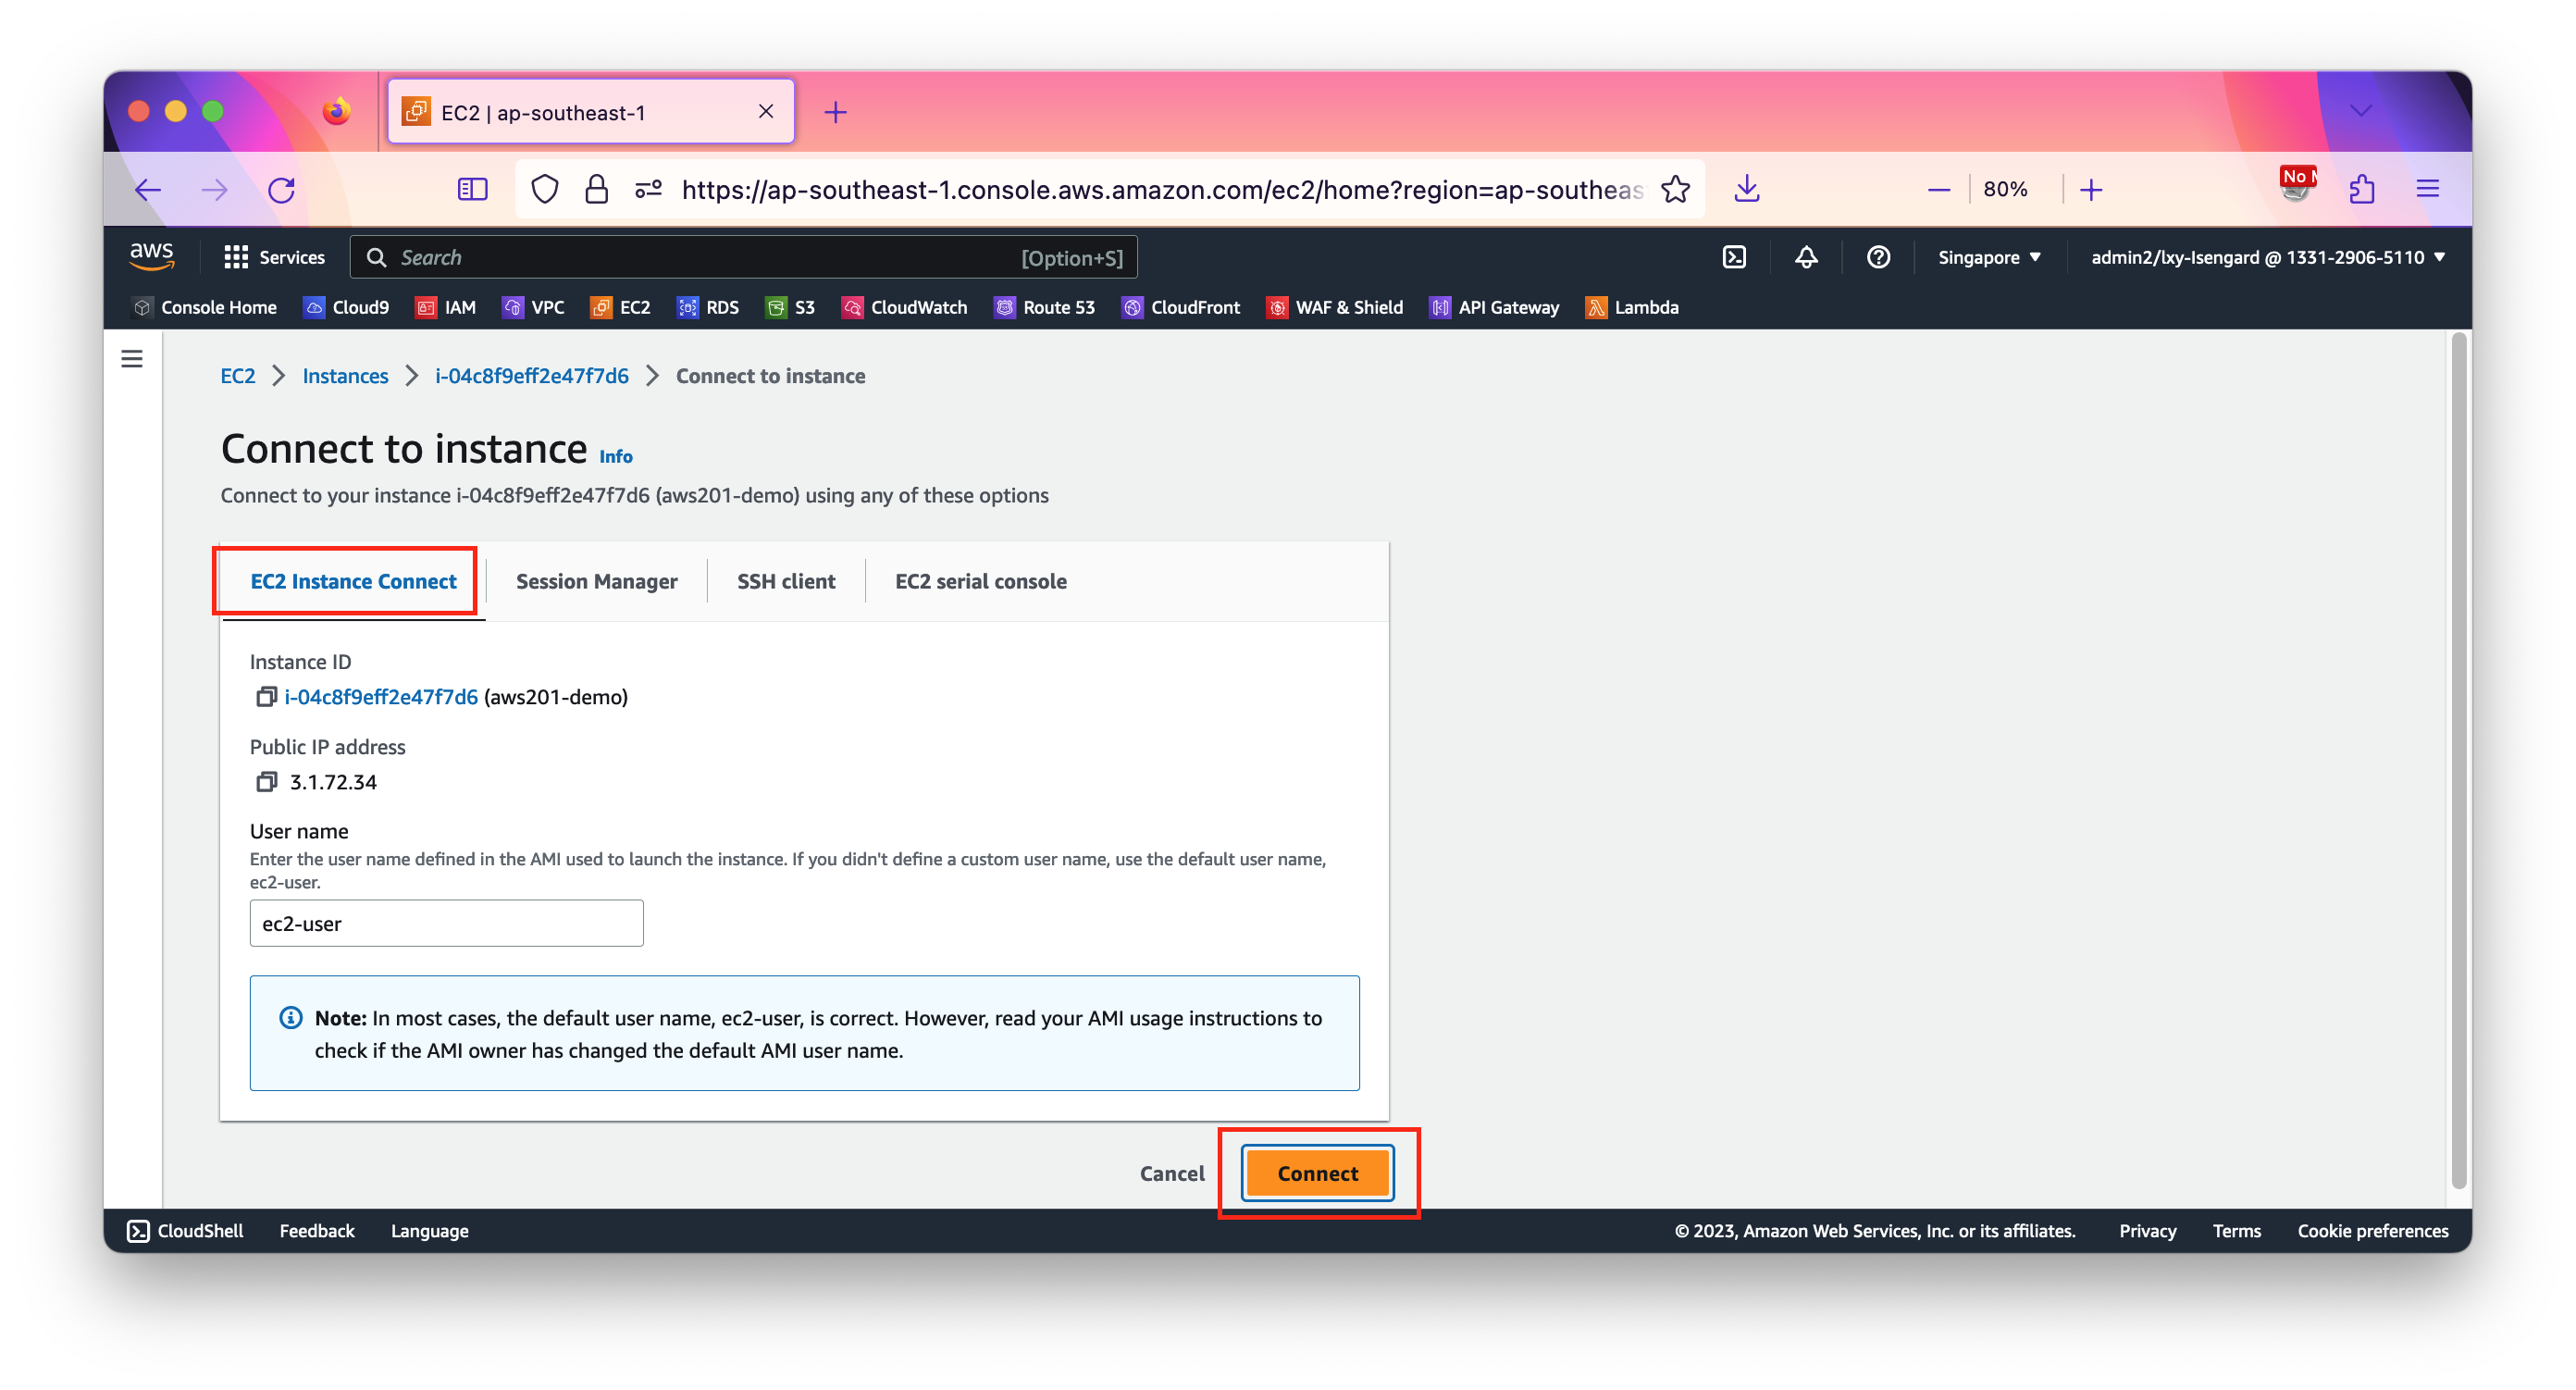The image size is (2576, 1390).
Task: Reload the current page
Action: (282, 189)
